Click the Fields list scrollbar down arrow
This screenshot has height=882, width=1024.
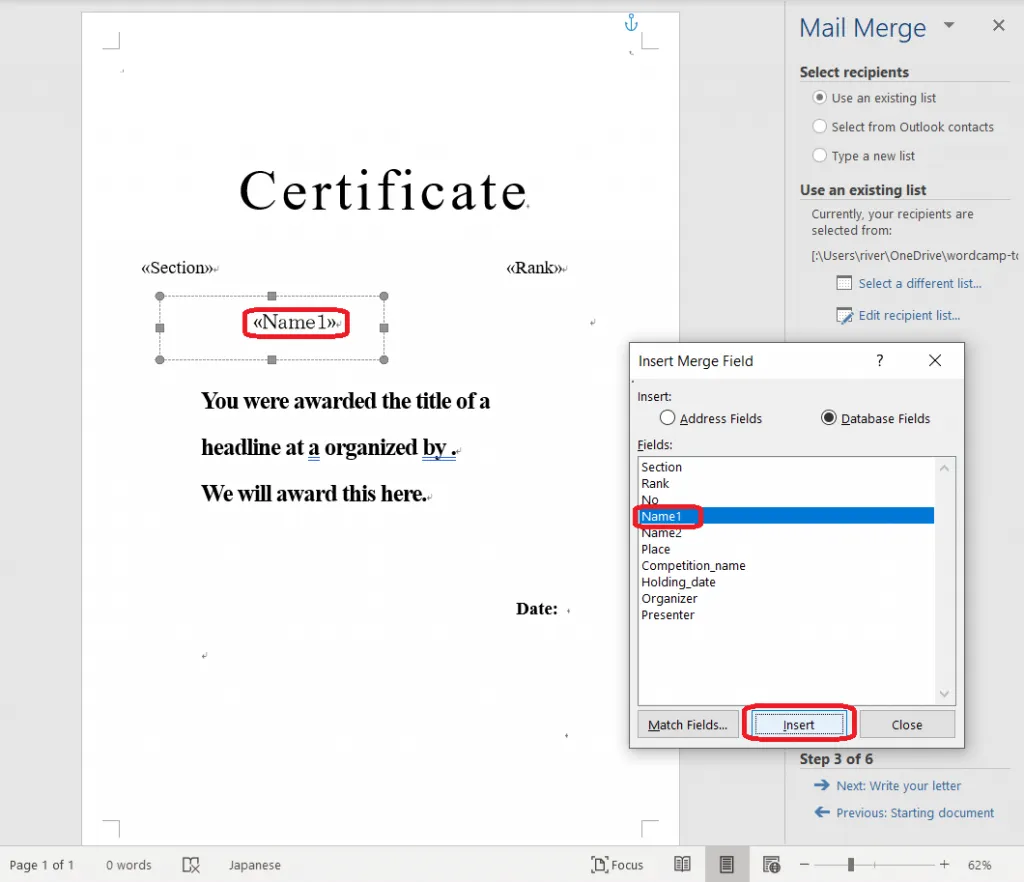pos(944,694)
